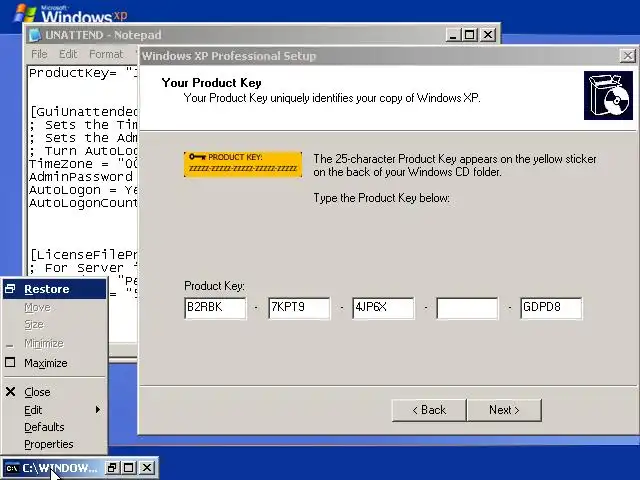Maximize the minimized C:\WINDOW... command window
640x480 pixels.
point(129,468)
